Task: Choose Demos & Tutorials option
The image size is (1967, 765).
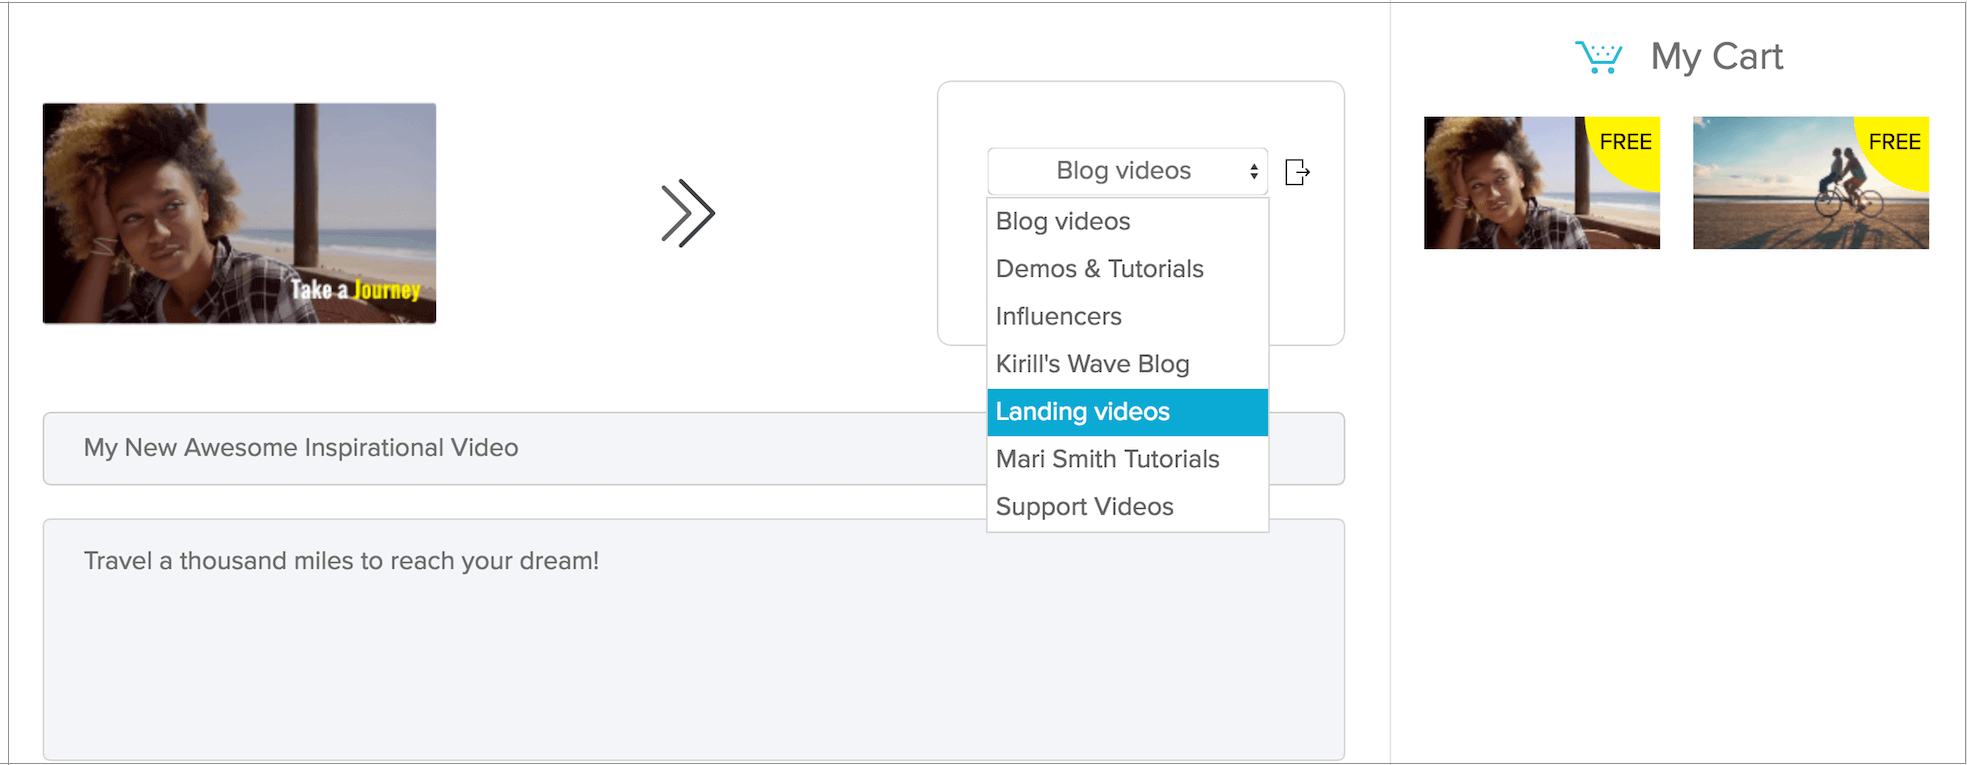Action: 1127,269
